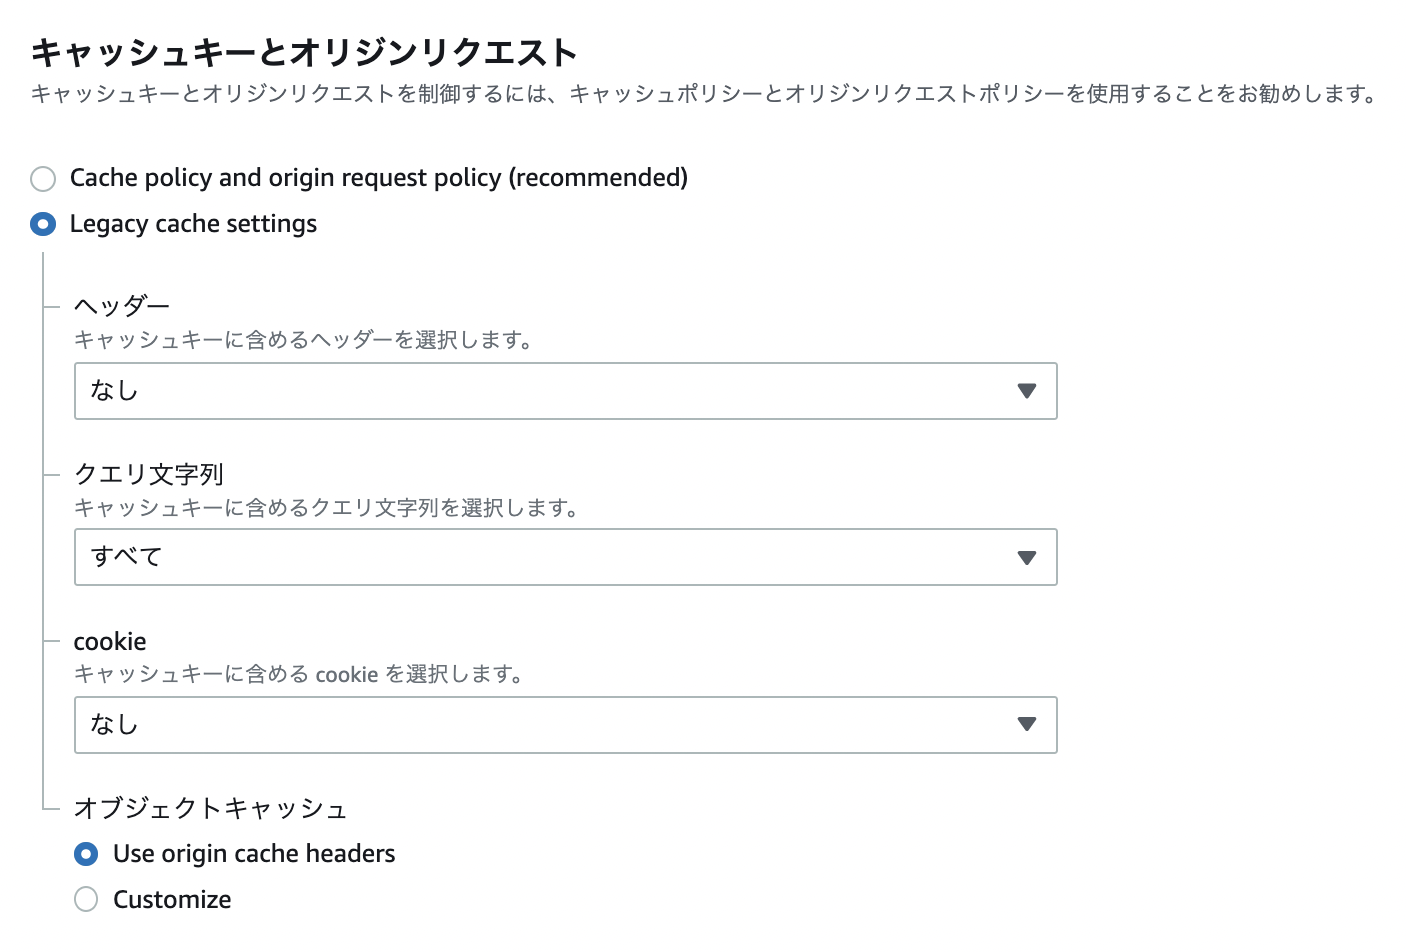Viewport: 1406px width, 952px height.
Task: Click the Cache policy recommended radio circle
Action: pos(43,178)
